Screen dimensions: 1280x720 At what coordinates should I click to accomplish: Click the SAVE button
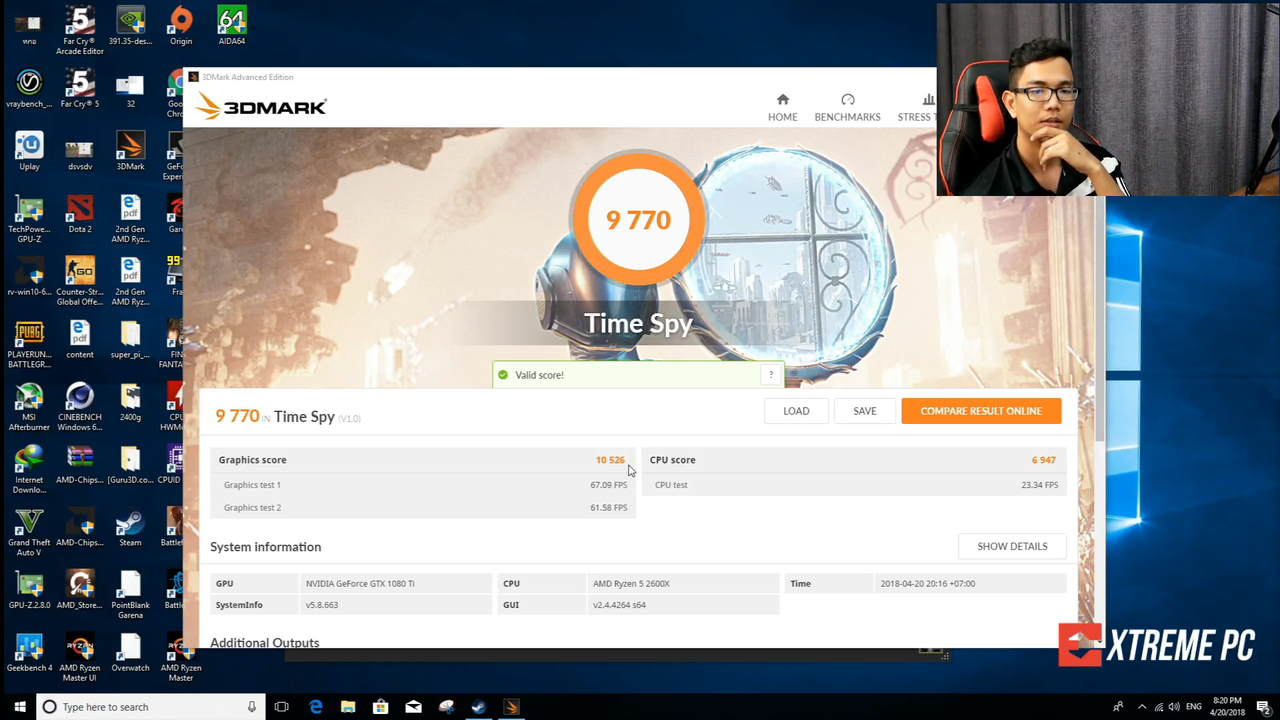tap(864, 411)
